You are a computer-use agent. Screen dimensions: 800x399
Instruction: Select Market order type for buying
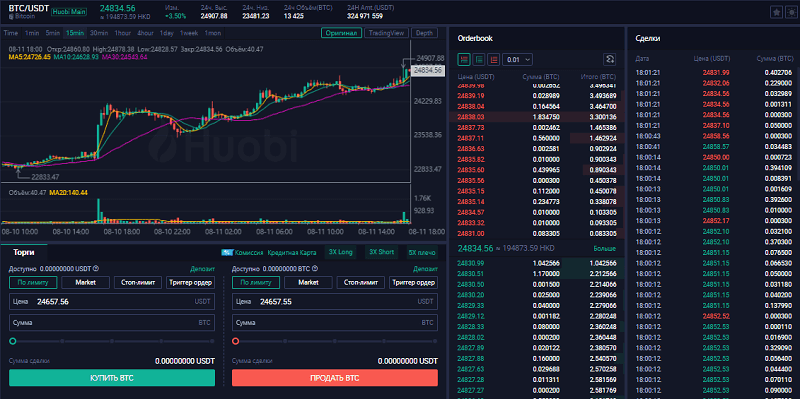pyautogui.click(x=85, y=282)
